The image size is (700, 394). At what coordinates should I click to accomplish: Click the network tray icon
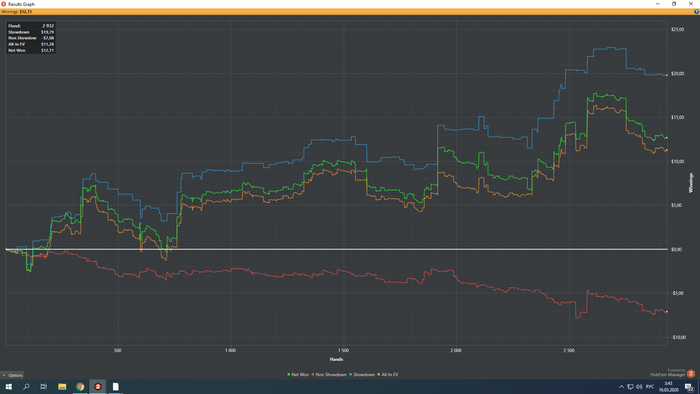(630, 387)
